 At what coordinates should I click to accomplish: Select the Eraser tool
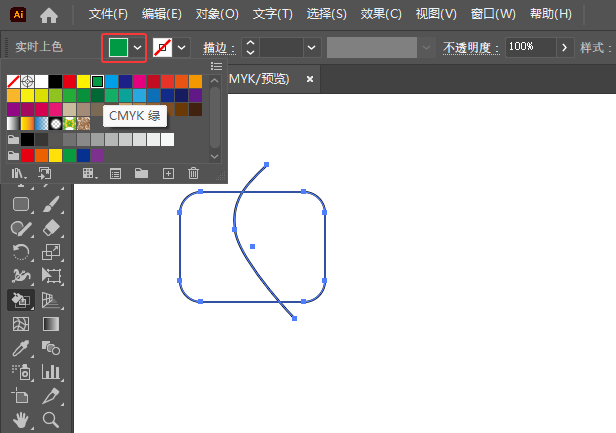pos(51,228)
